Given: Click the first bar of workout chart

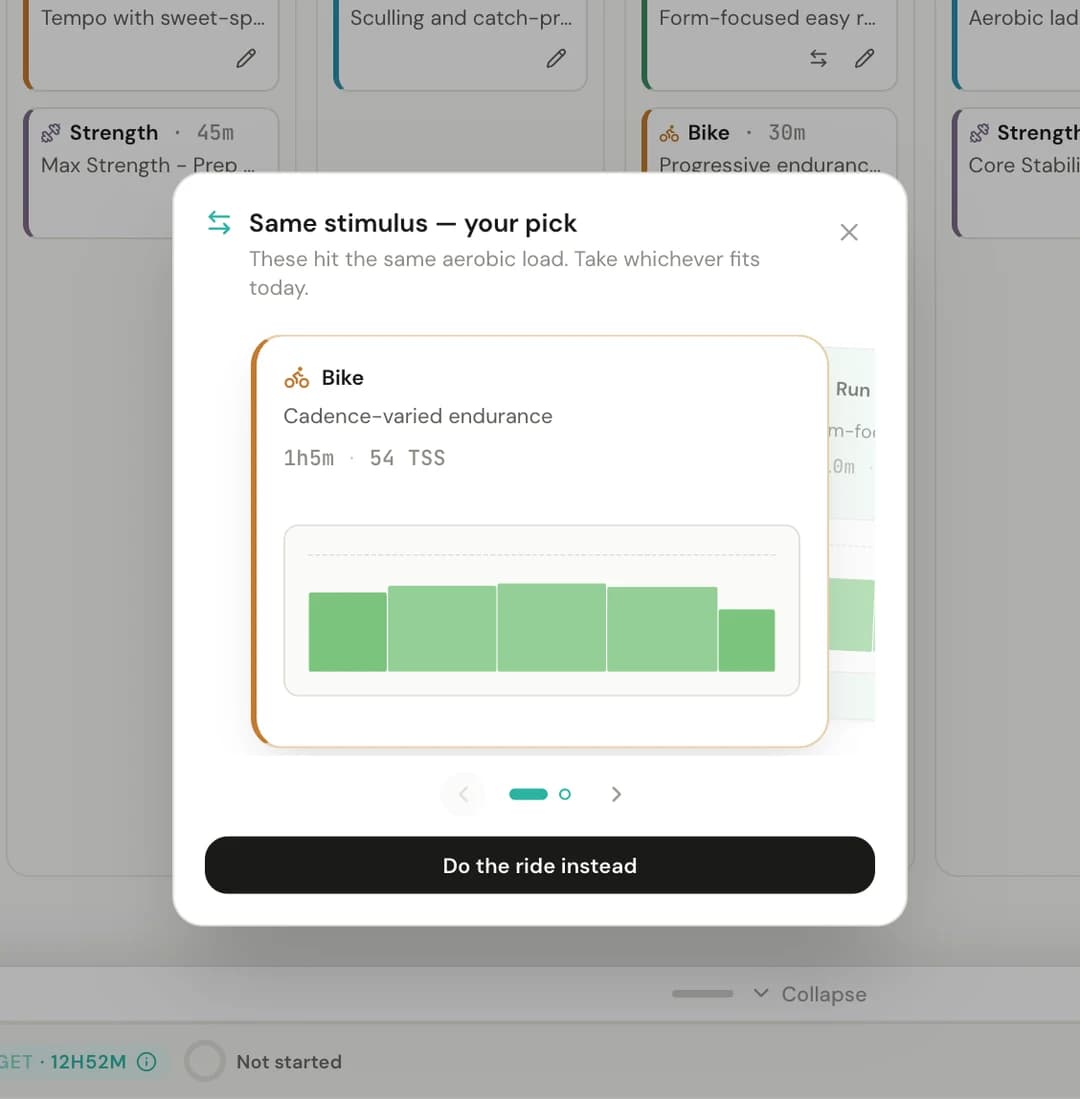Looking at the screenshot, I should tap(348, 632).
